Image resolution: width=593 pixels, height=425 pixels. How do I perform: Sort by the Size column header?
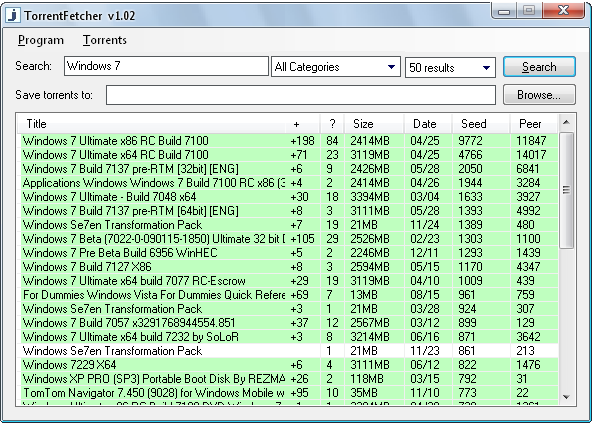(x=374, y=124)
